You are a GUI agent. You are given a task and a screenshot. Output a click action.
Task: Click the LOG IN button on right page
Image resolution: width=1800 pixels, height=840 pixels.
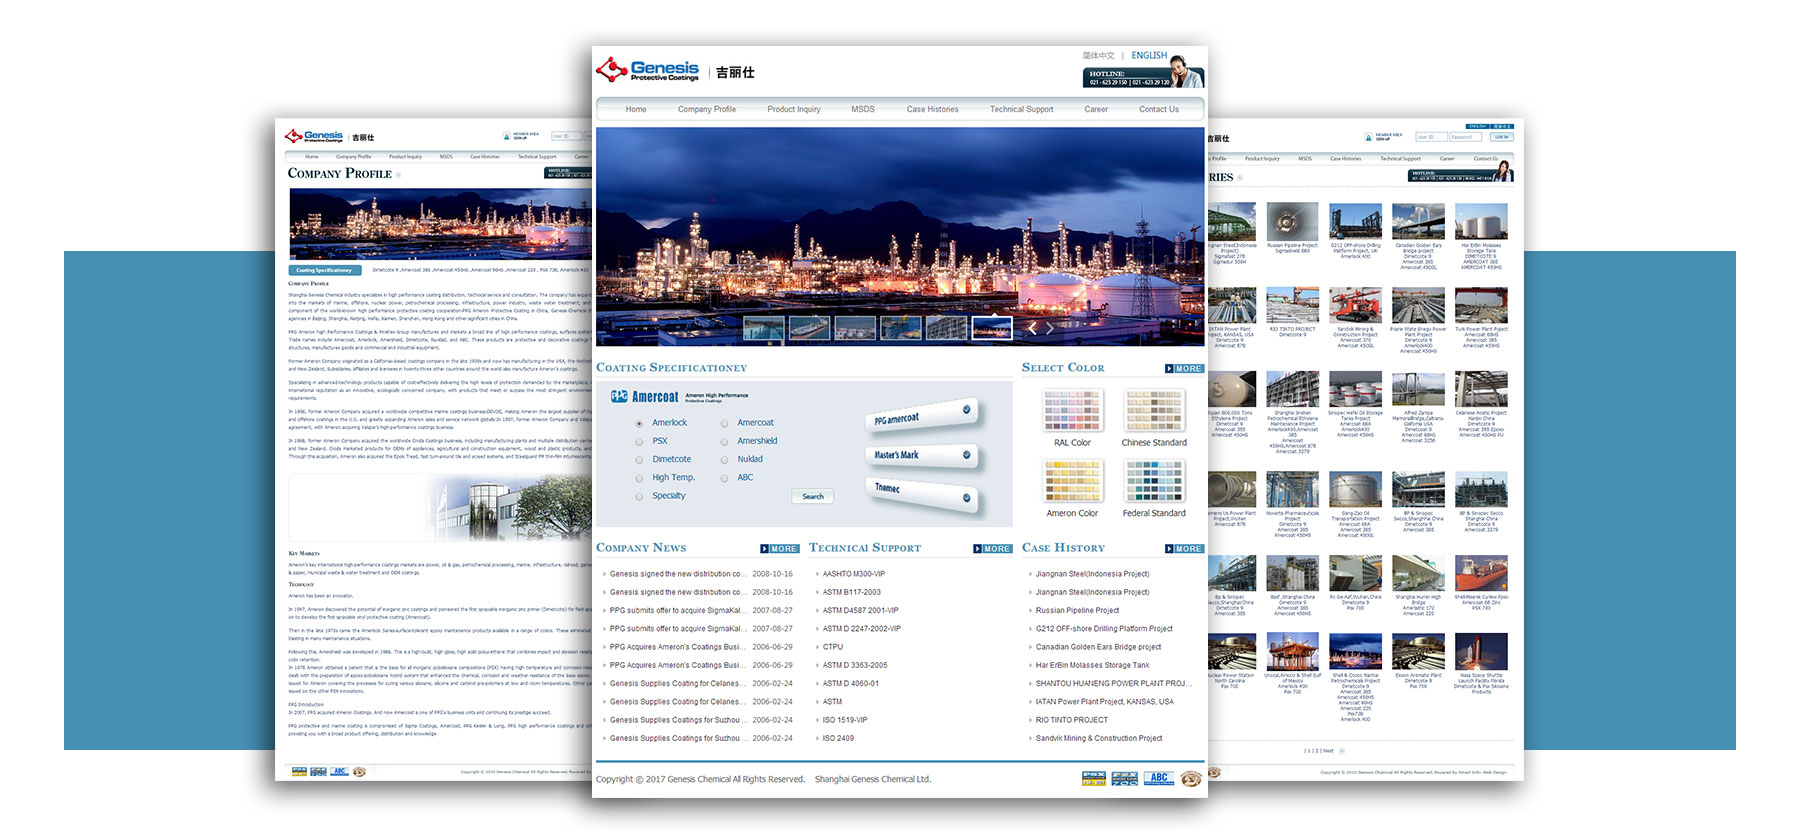(1501, 137)
